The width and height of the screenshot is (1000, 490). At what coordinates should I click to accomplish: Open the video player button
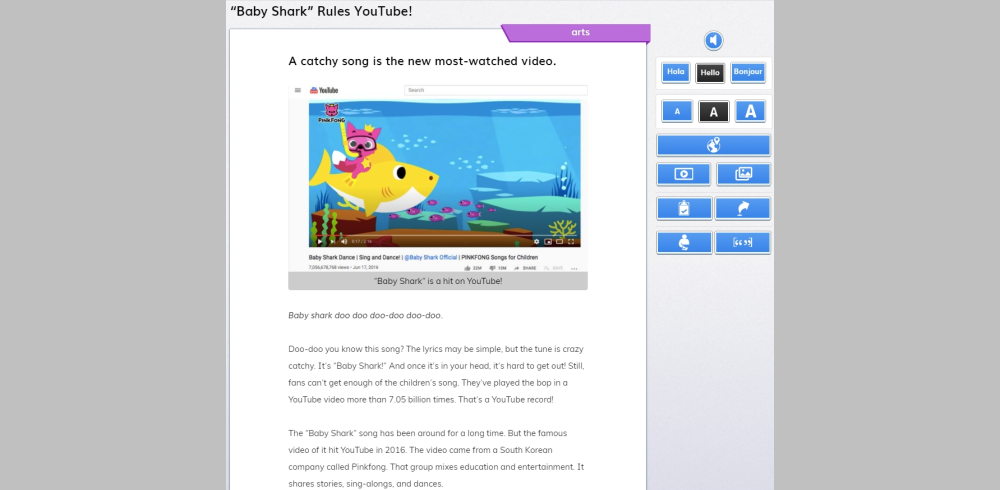click(x=683, y=174)
